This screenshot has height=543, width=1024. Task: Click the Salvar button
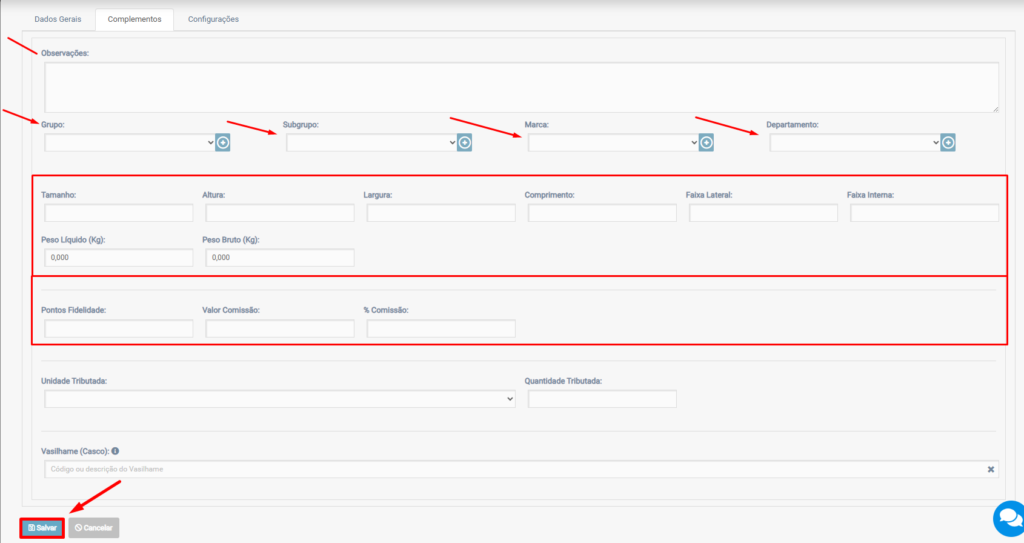[x=42, y=527]
